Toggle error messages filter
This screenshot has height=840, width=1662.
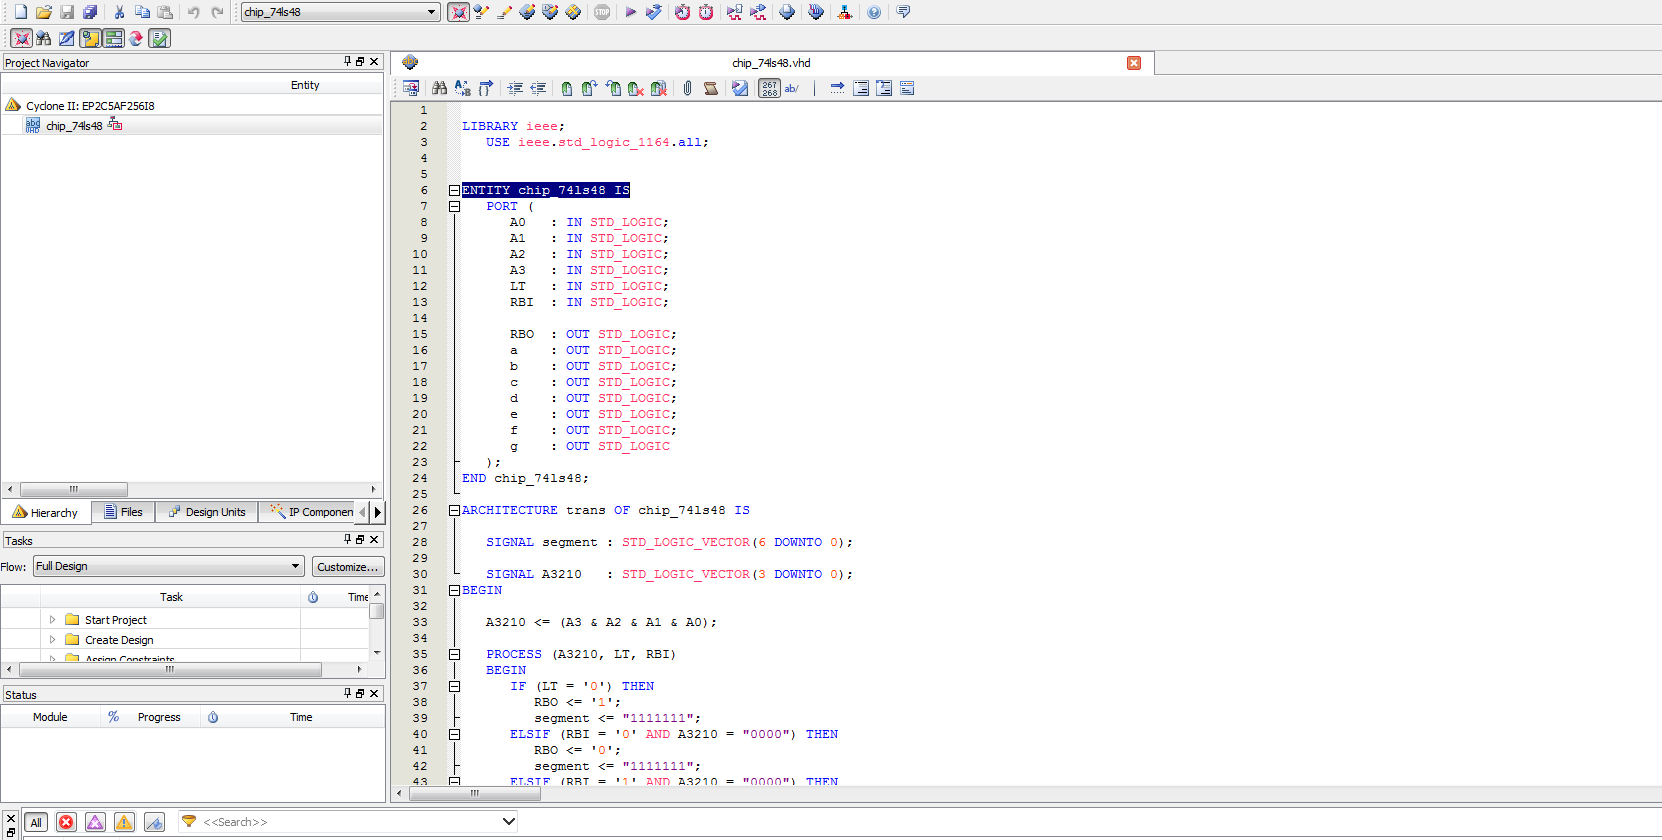coord(66,822)
